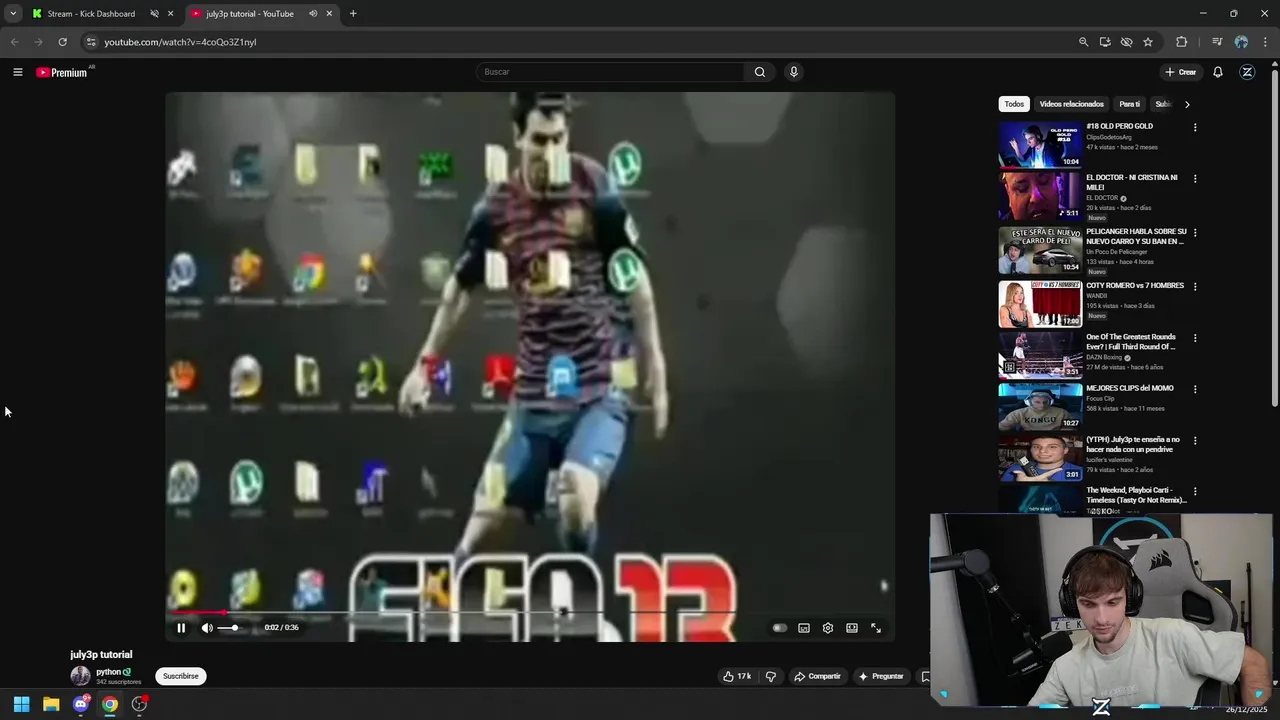Pause the video playback
The width and height of the screenshot is (1280, 720).
click(x=181, y=628)
